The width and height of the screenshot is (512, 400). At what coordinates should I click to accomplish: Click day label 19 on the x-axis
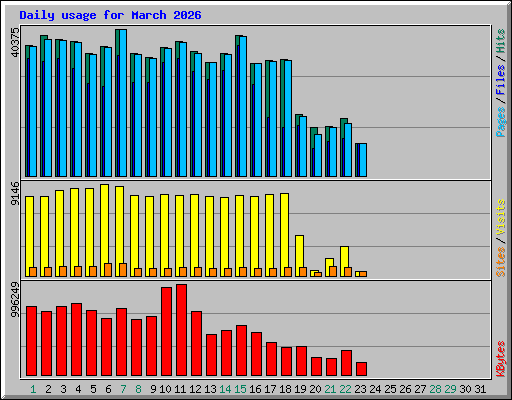[300, 389]
